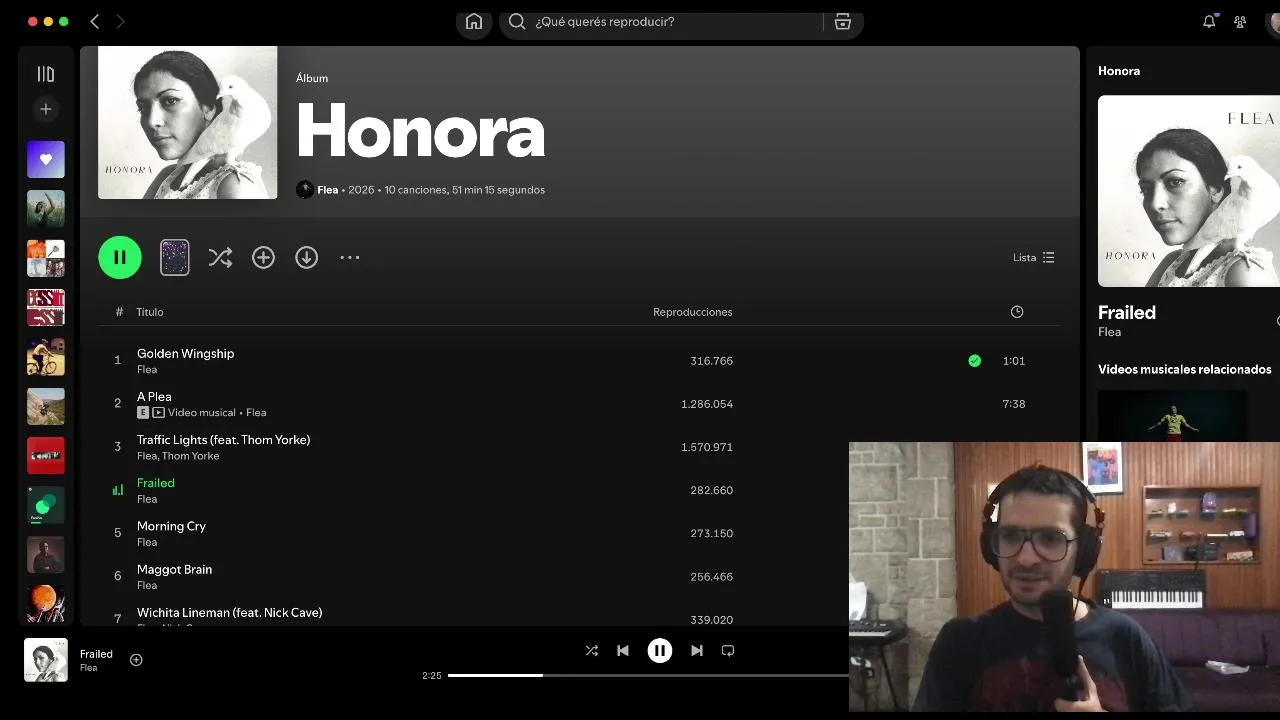Viewport: 1280px width, 720px height.
Task: Select the track Morning Cry
Action: (x=171, y=526)
